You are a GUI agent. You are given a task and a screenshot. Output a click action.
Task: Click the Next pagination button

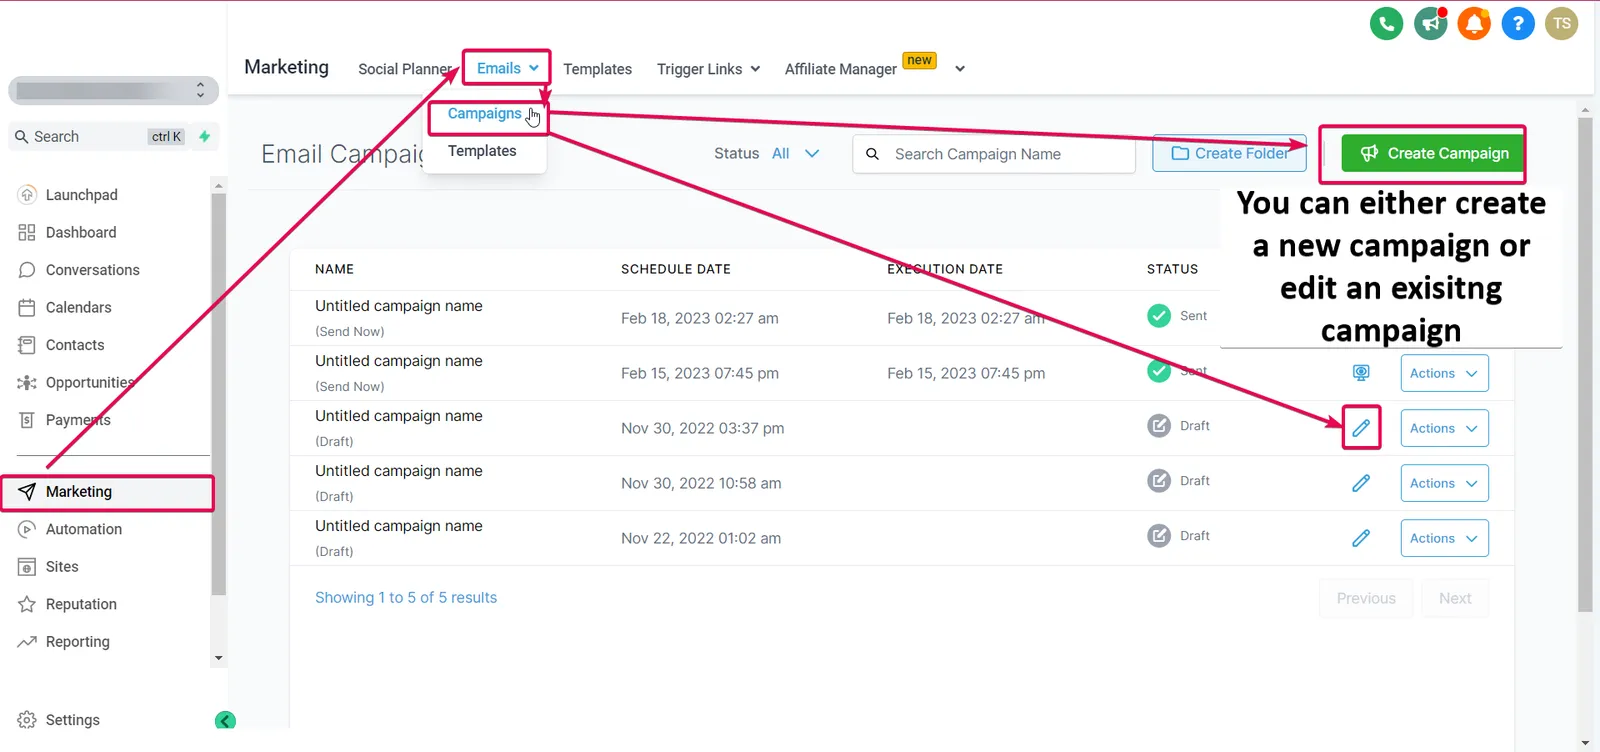pyautogui.click(x=1455, y=598)
